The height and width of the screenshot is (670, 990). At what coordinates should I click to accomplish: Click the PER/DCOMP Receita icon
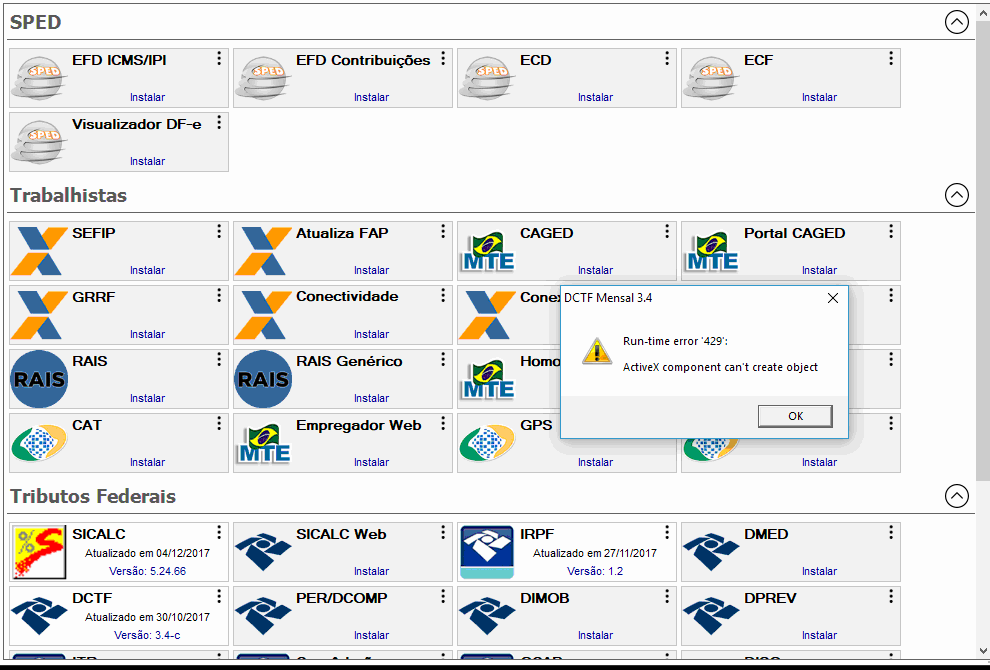tap(264, 616)
